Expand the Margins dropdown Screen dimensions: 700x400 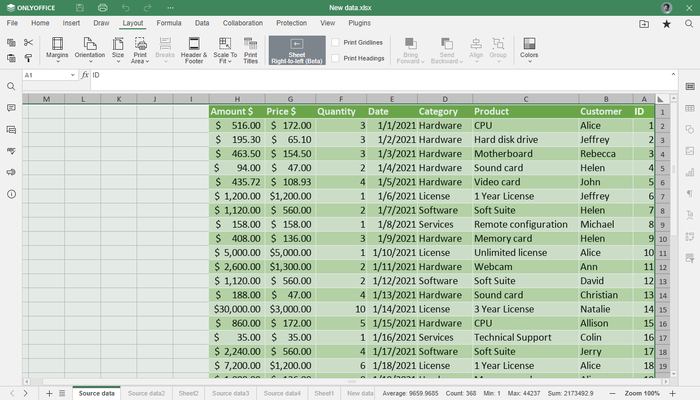[x=57, y=50]
